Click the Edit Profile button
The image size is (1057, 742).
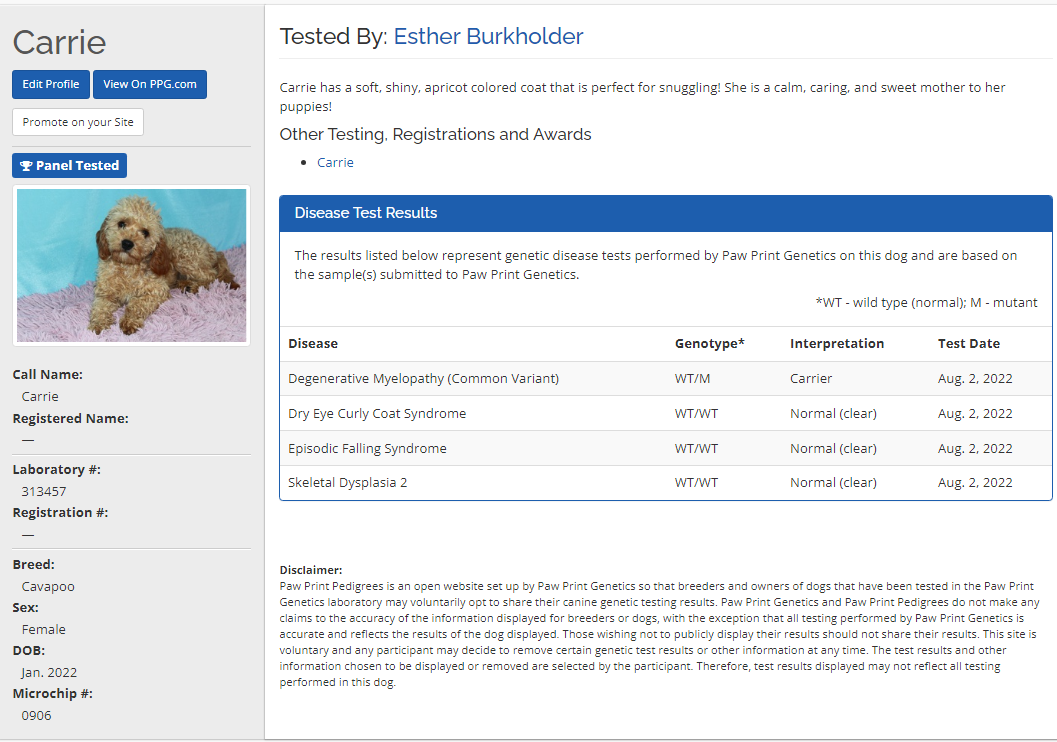coord(51,85)
